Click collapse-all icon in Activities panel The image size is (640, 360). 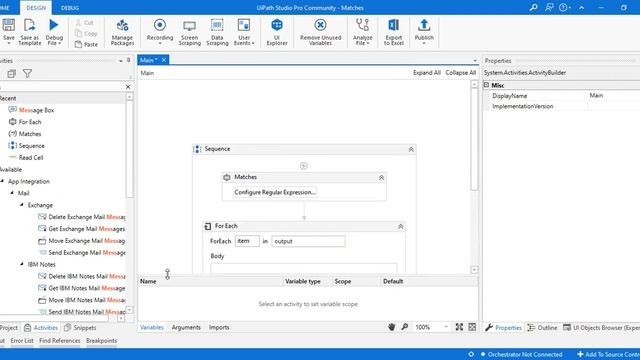tap(11, 73)
